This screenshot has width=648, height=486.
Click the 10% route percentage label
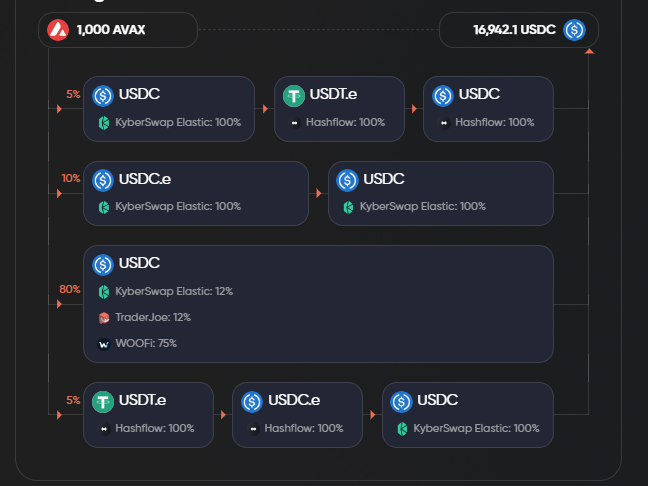(x=71, y=179)
